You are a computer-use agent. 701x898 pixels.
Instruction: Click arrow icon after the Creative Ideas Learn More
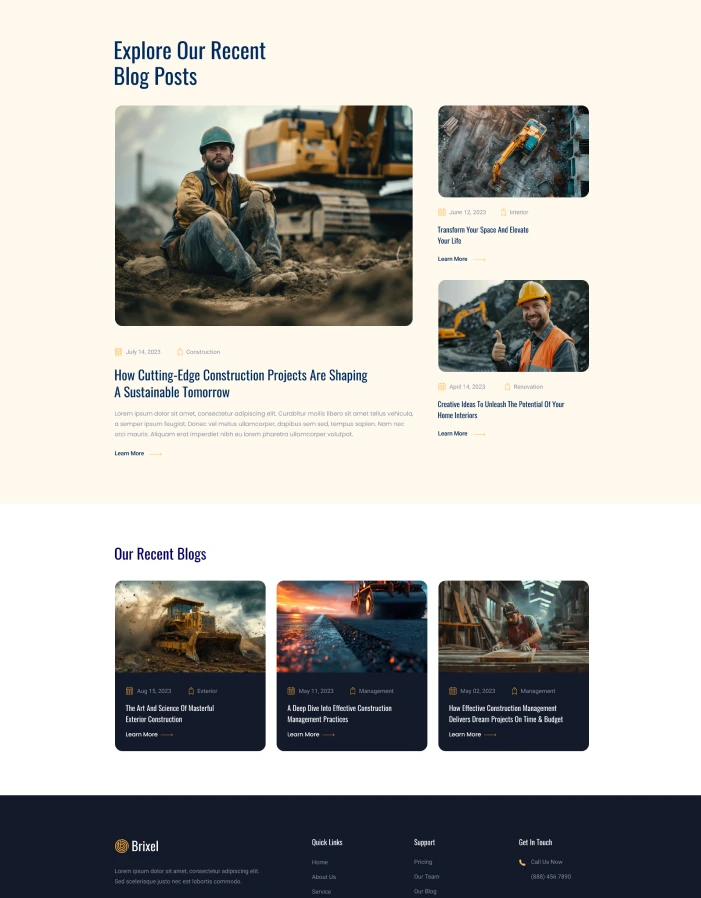pos(479,434)
